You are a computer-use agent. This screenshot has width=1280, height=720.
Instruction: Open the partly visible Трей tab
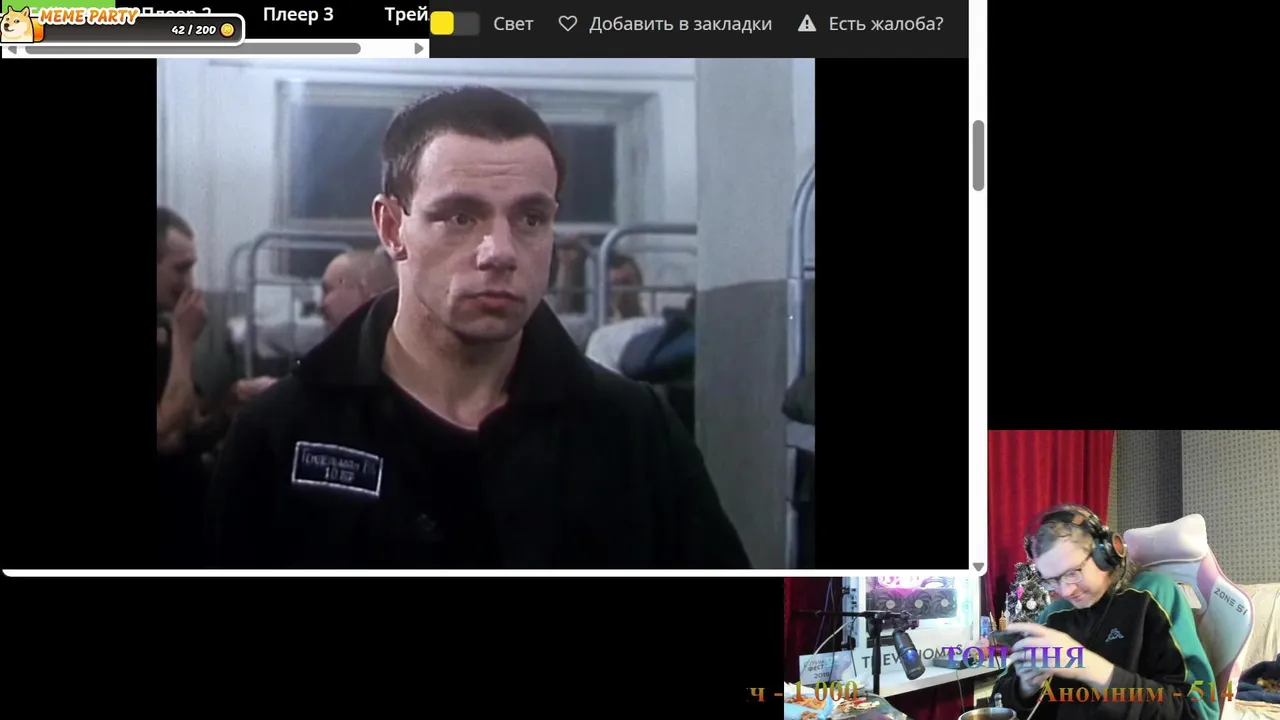[x=406, y=15]
